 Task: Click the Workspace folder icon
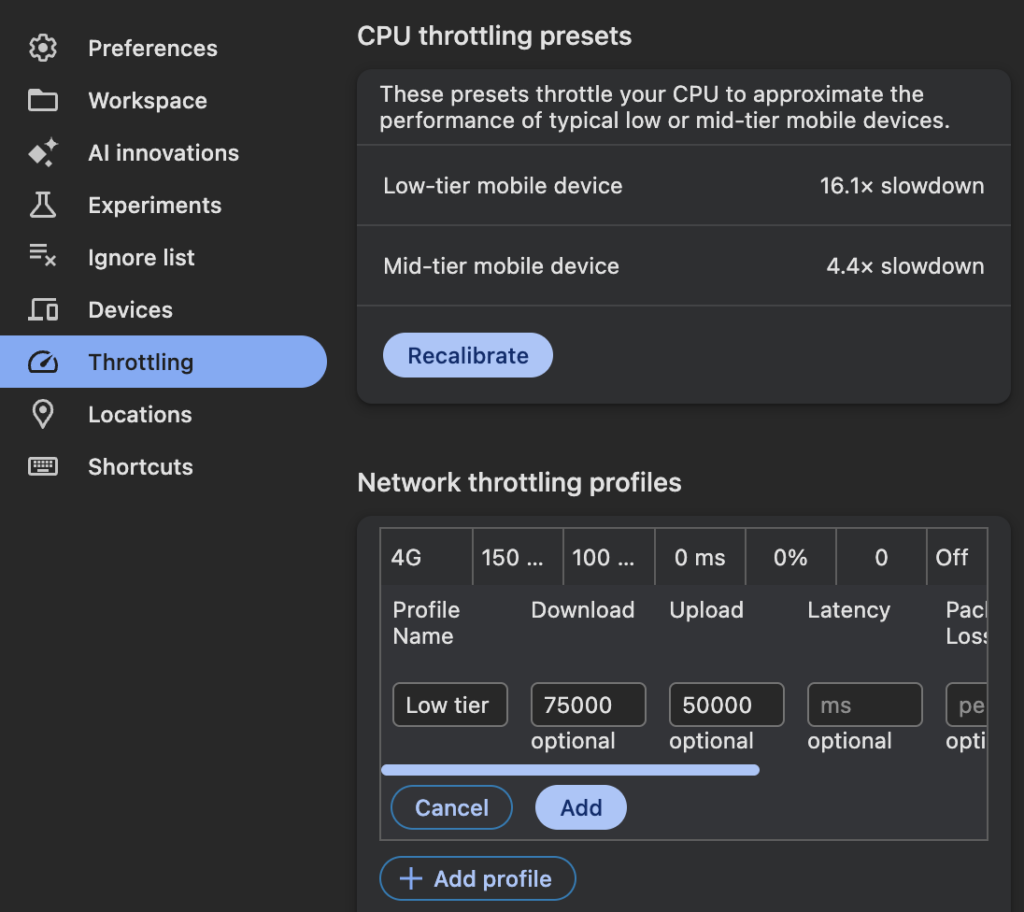tap(42, 100)
